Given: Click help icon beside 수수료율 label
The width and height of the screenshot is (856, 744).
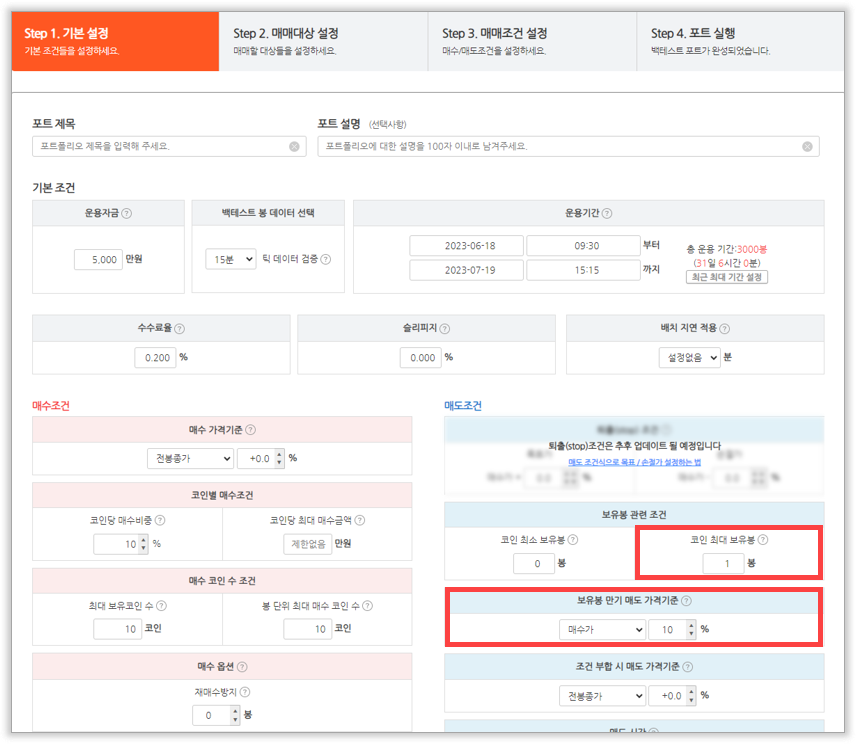Looking at the screenshot, I should click(180, 328).
